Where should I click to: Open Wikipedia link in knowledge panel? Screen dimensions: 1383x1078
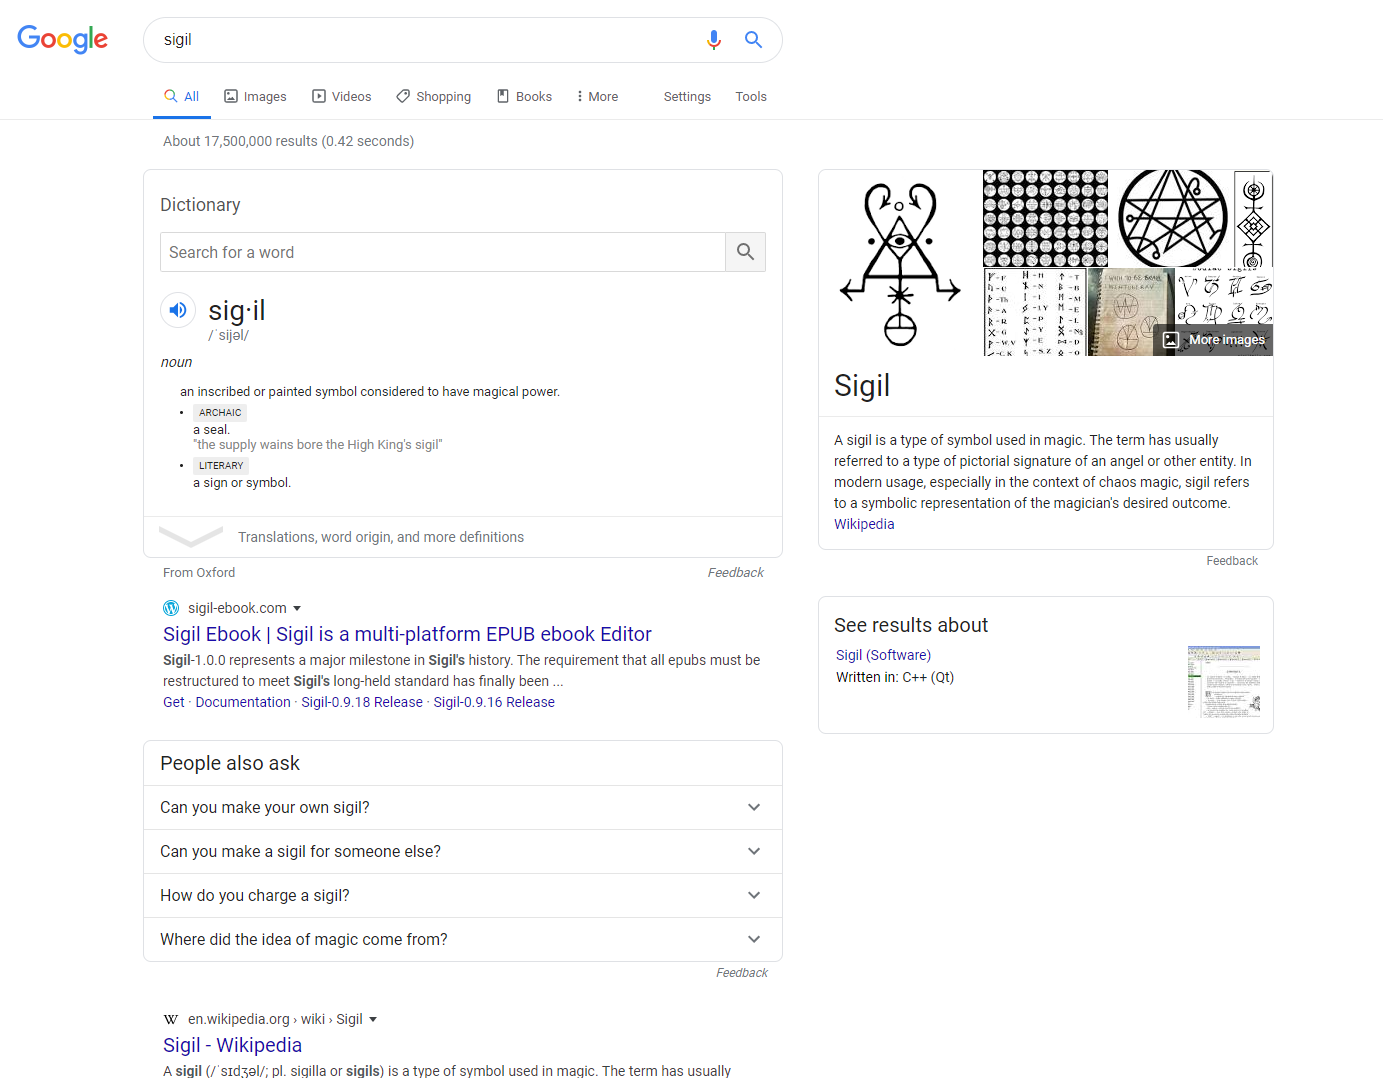pyautogui.click(x=864, y=524)
